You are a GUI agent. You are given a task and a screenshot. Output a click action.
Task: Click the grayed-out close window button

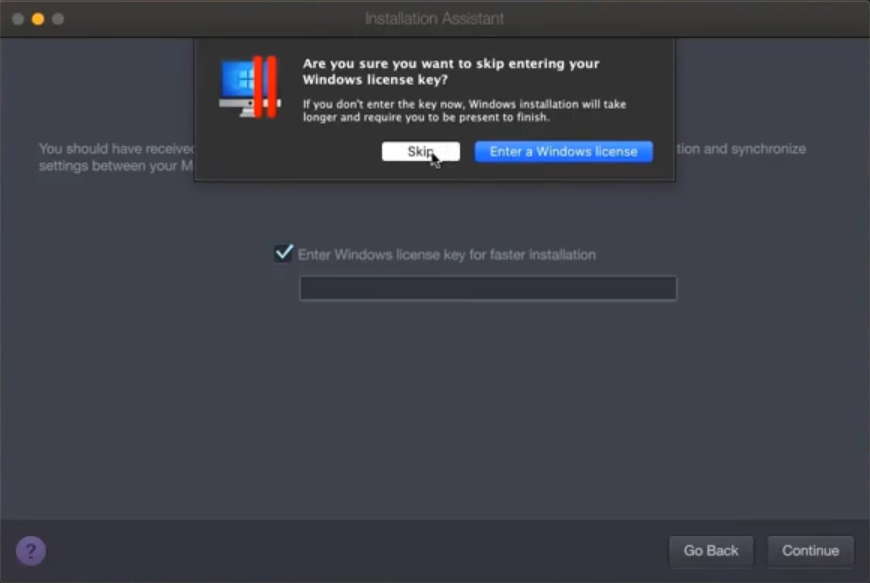coord(18,19)
